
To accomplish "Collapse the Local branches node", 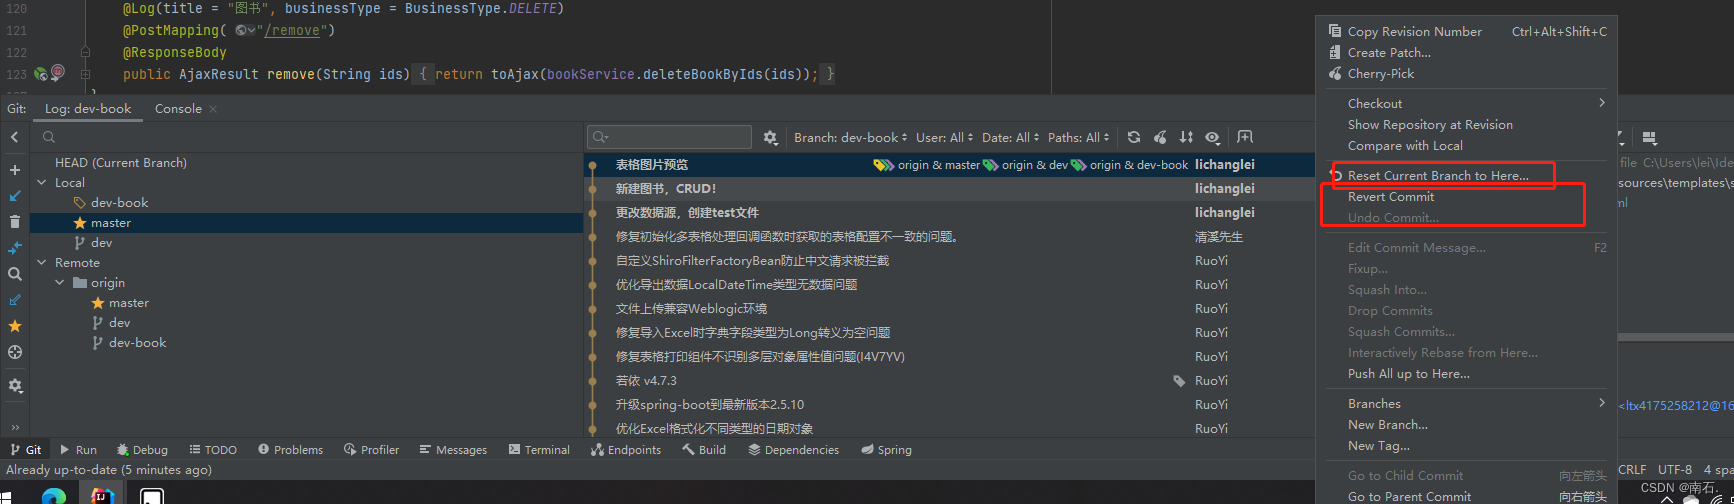I will [42, 183].
